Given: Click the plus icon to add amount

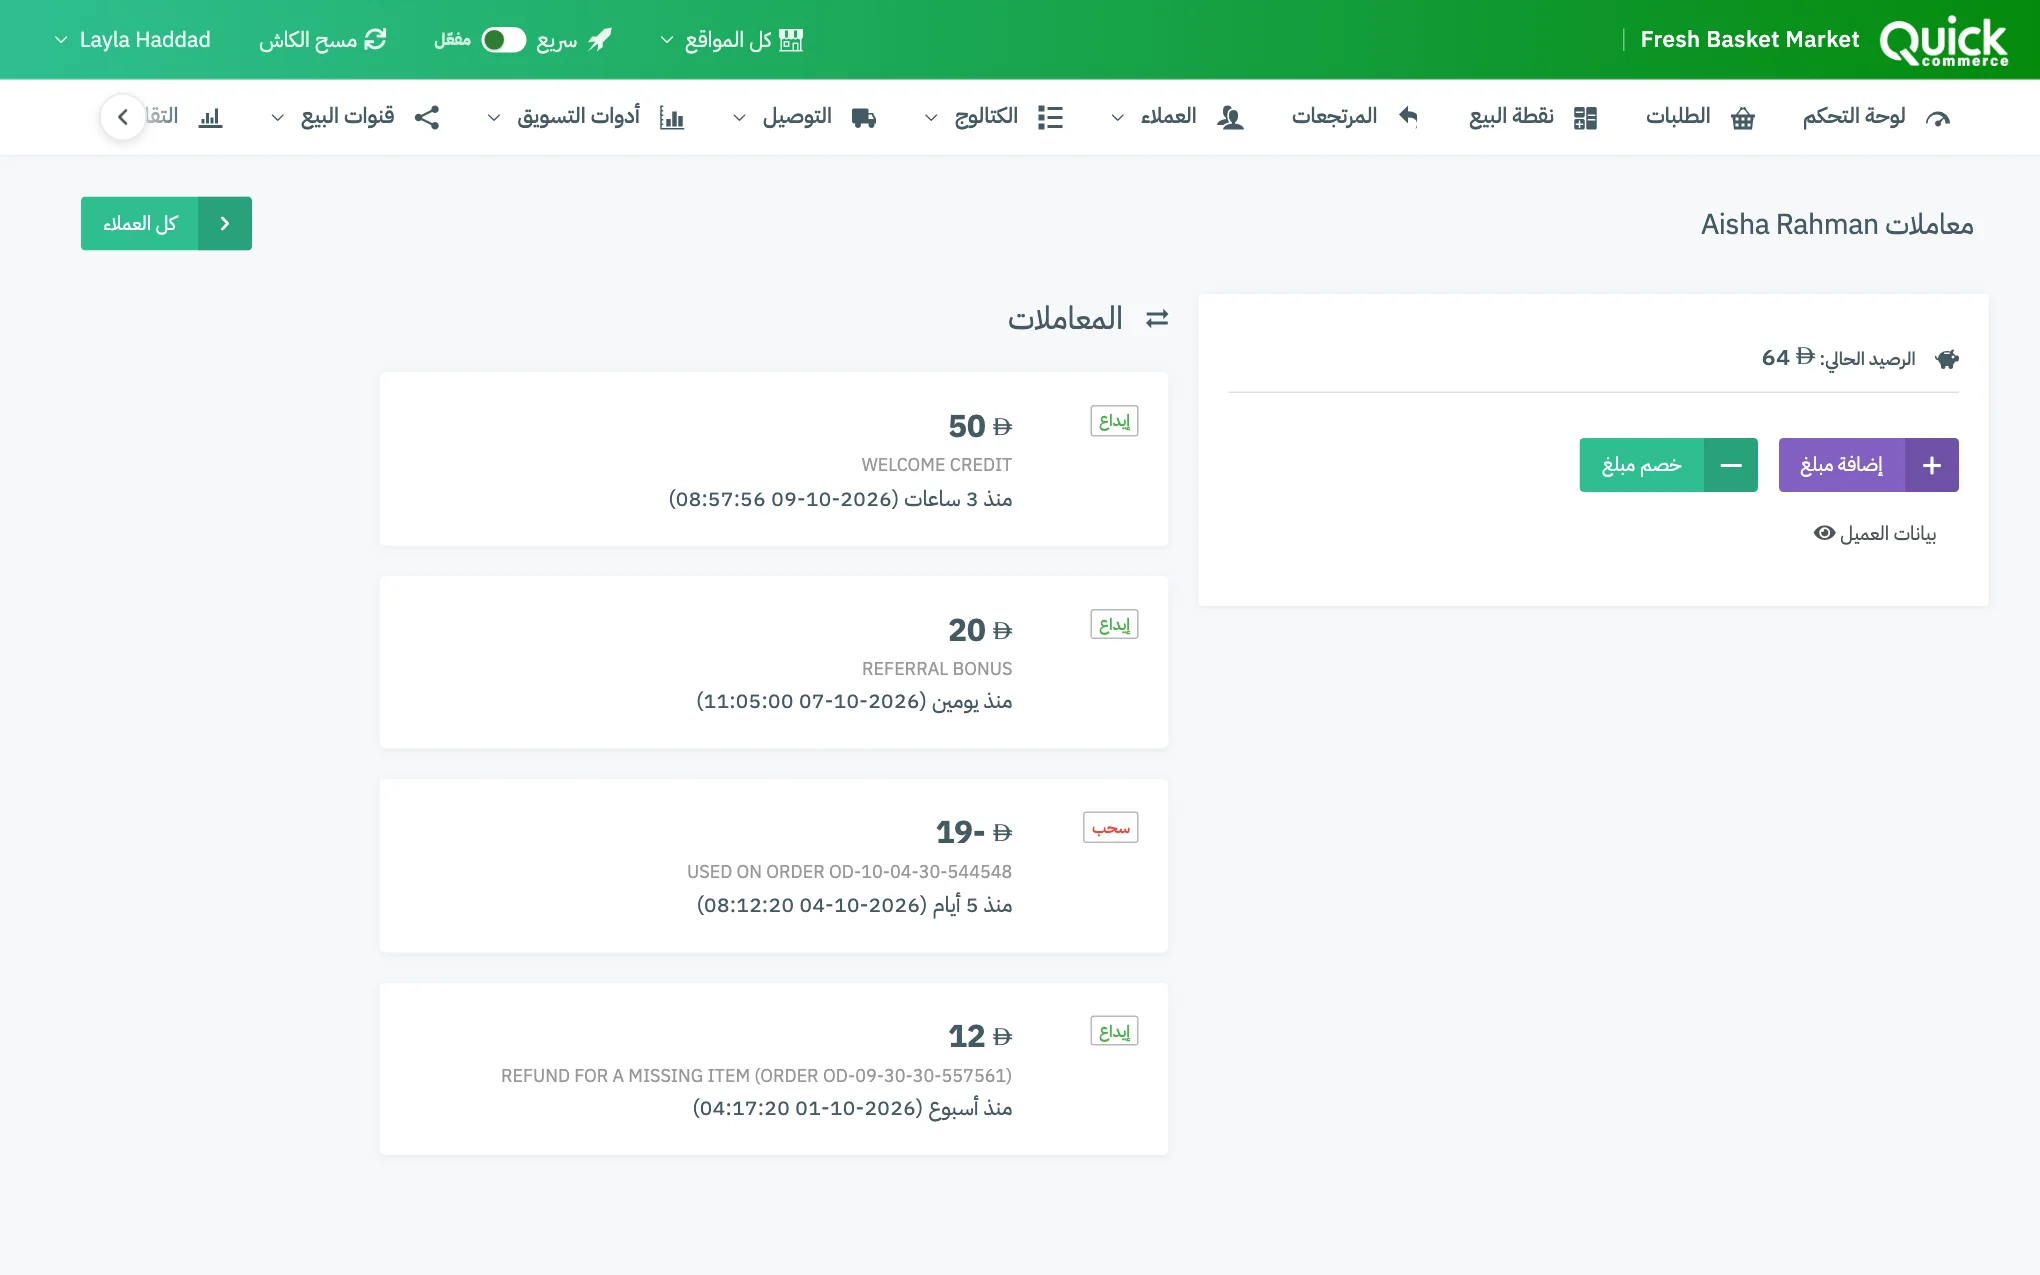Looking at the screenshot, I should (x=1932, y=465).
